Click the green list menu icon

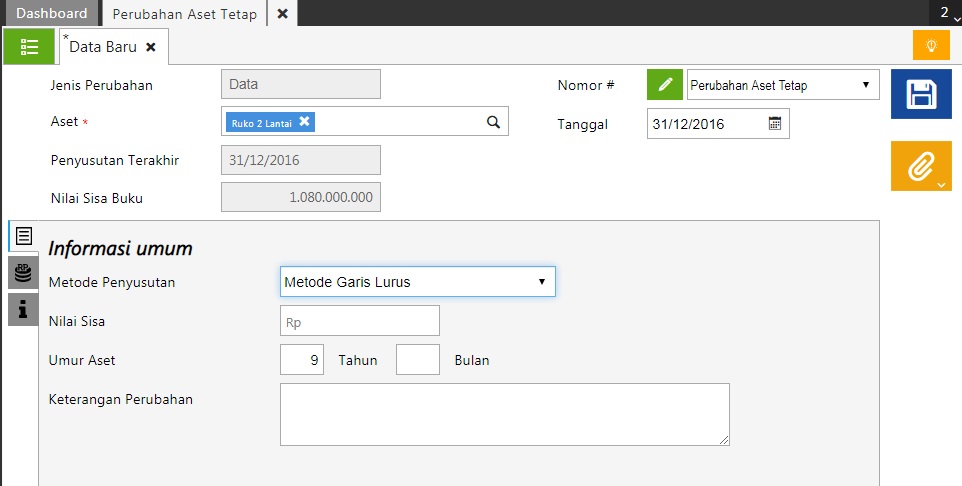[x=29, y=47]
